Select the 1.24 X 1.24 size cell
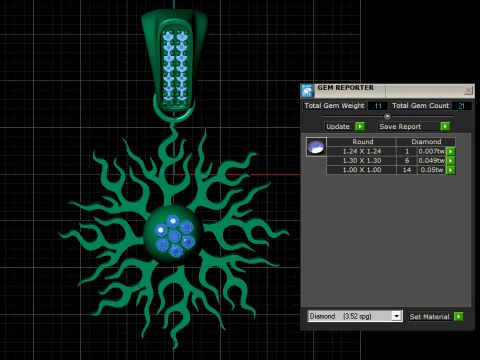The height and width of the screenshot is (360, 480). click(x=362, y=151)
